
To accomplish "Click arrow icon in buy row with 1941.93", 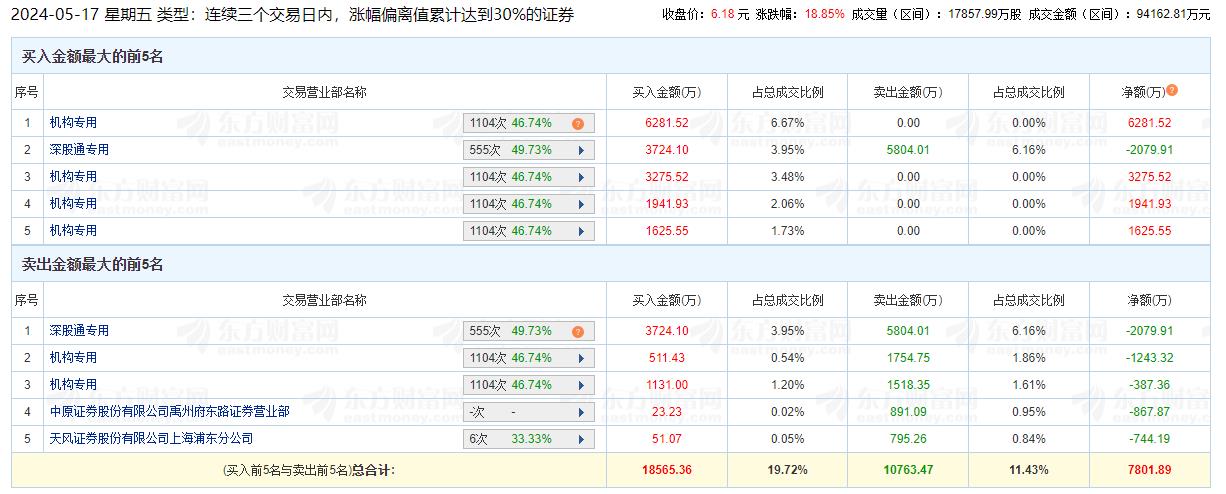I will tap(580, 205).
